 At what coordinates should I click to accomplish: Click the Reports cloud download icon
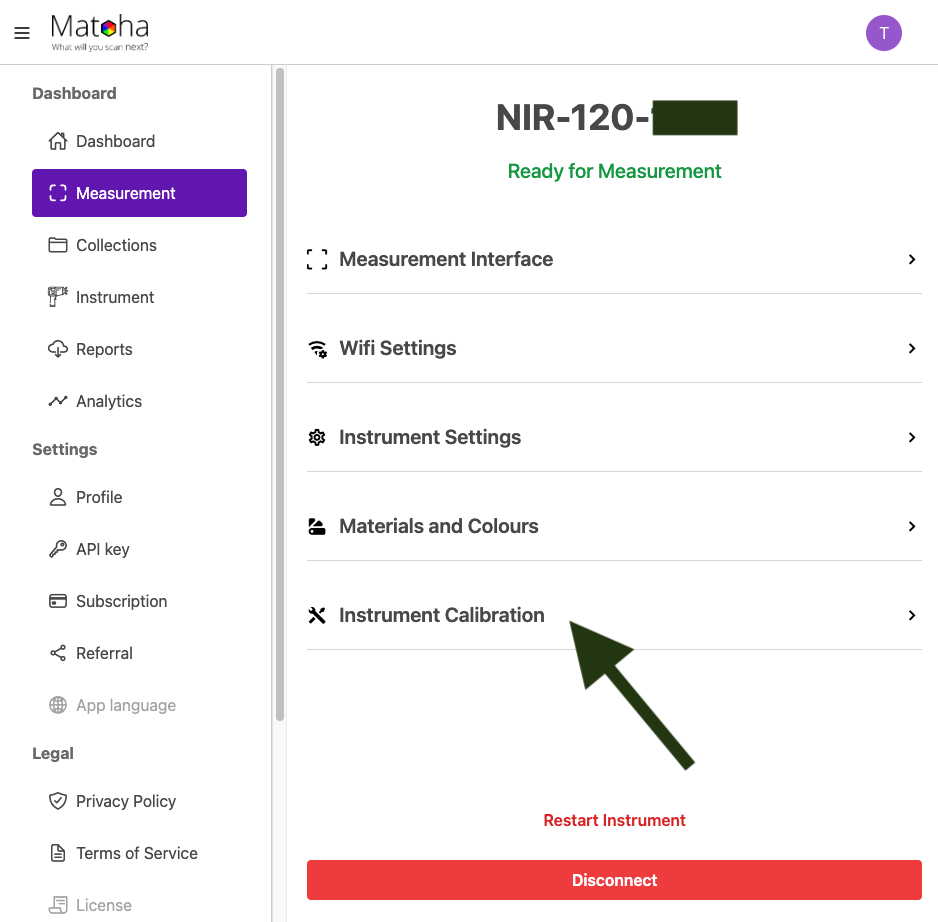click(x=58, y=349)
